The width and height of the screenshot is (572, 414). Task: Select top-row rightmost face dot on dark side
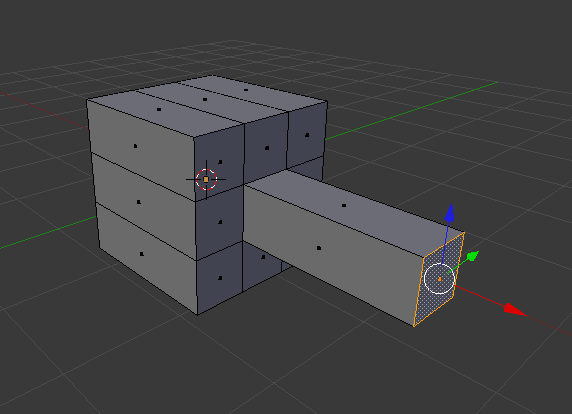coord(307,135)
